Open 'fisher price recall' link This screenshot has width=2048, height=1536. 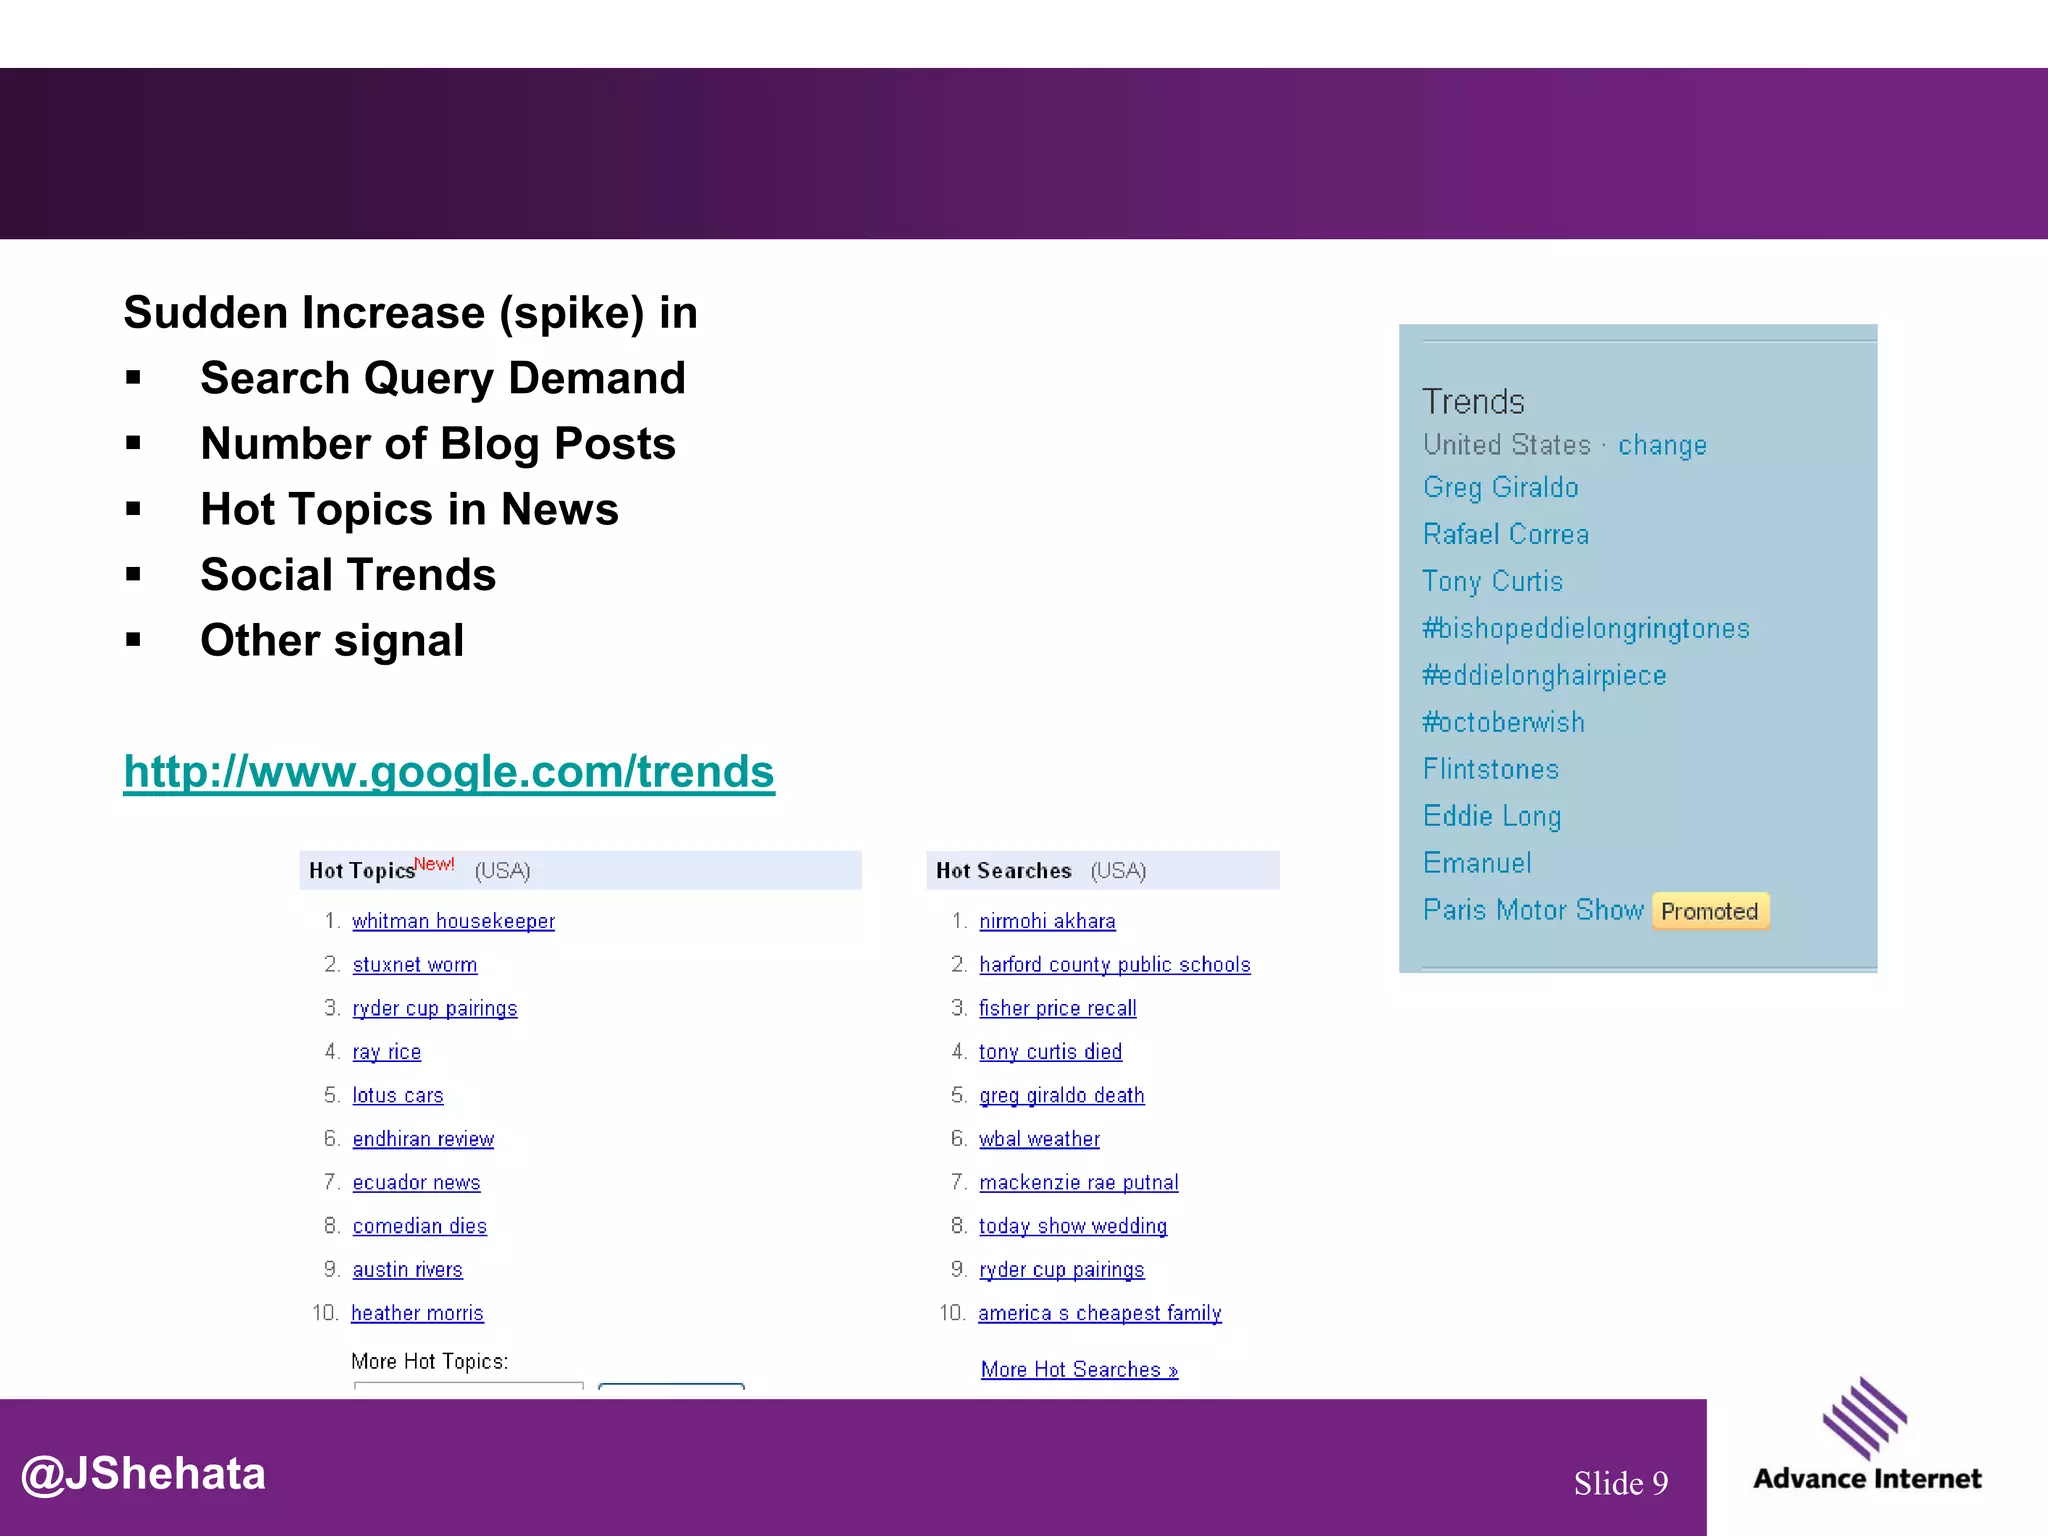tap(1058, 1008)
